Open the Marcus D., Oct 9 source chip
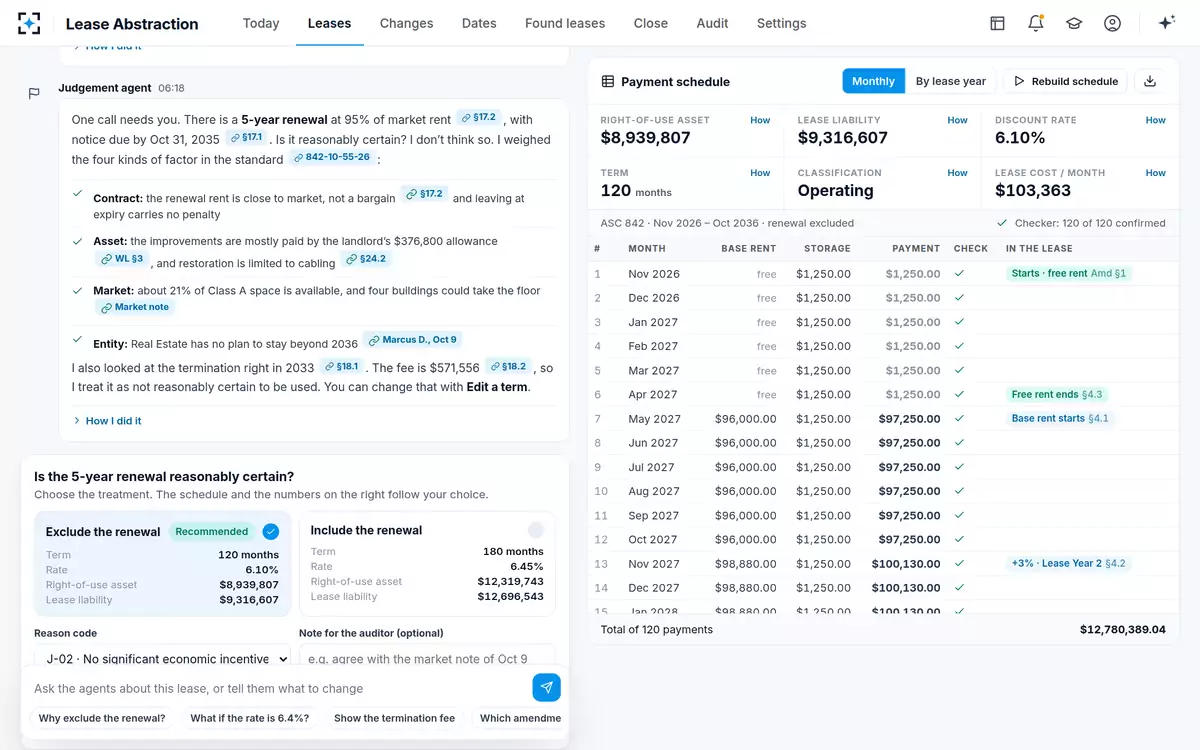Image resolution: width=1200 pixels, height=750 pixels. click(412, 340)
